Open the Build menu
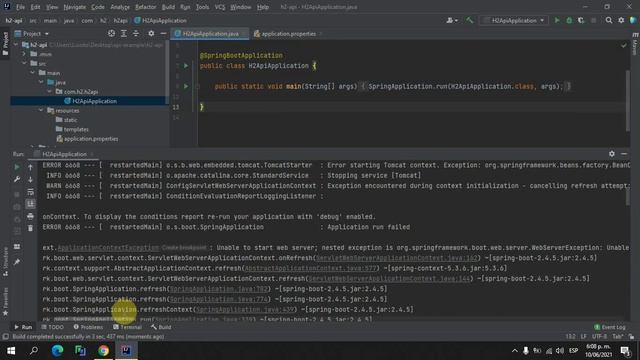 pos(168,7)
